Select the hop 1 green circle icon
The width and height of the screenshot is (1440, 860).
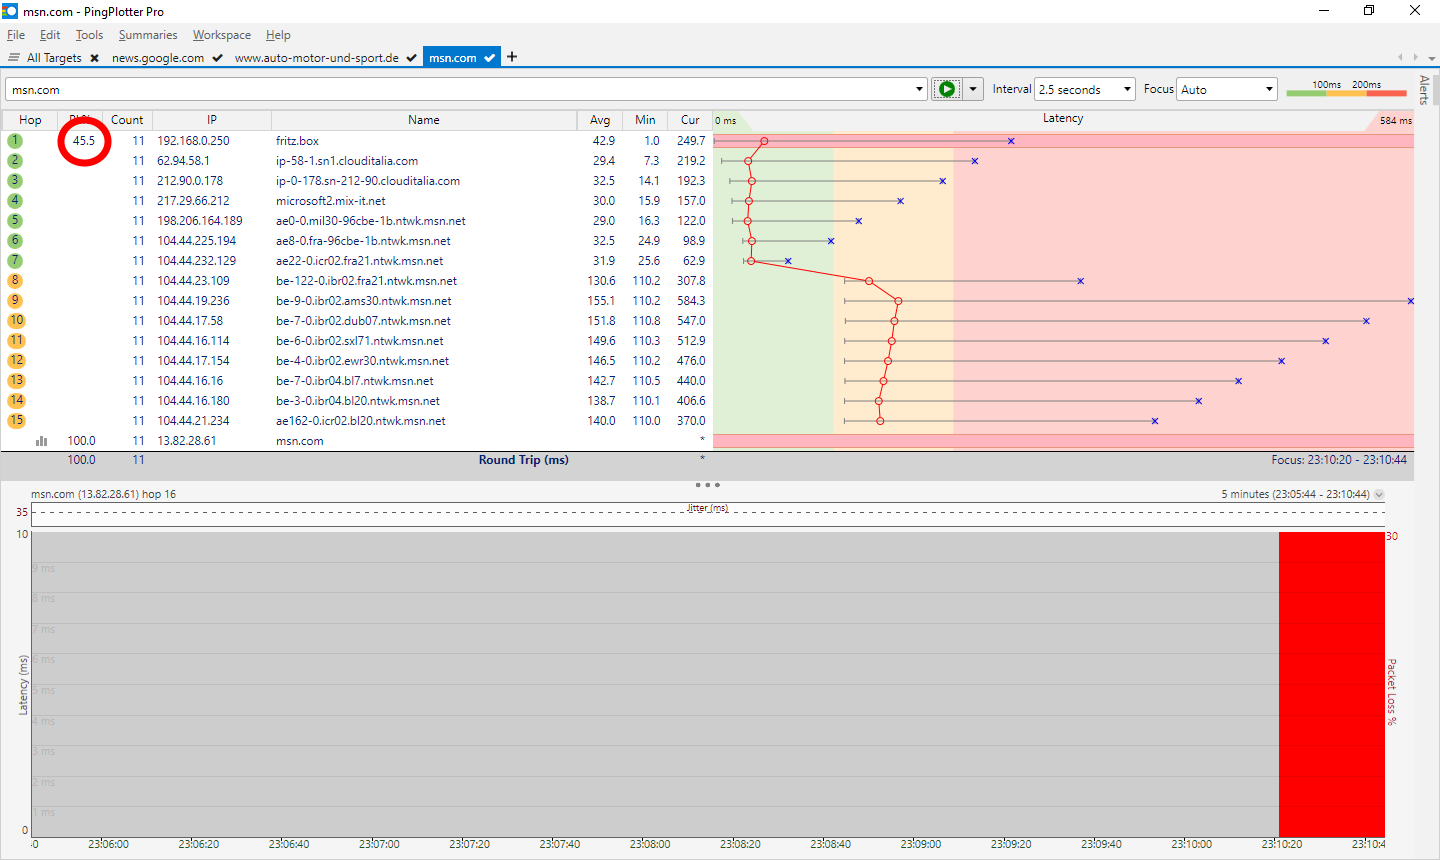coord(15,141)
